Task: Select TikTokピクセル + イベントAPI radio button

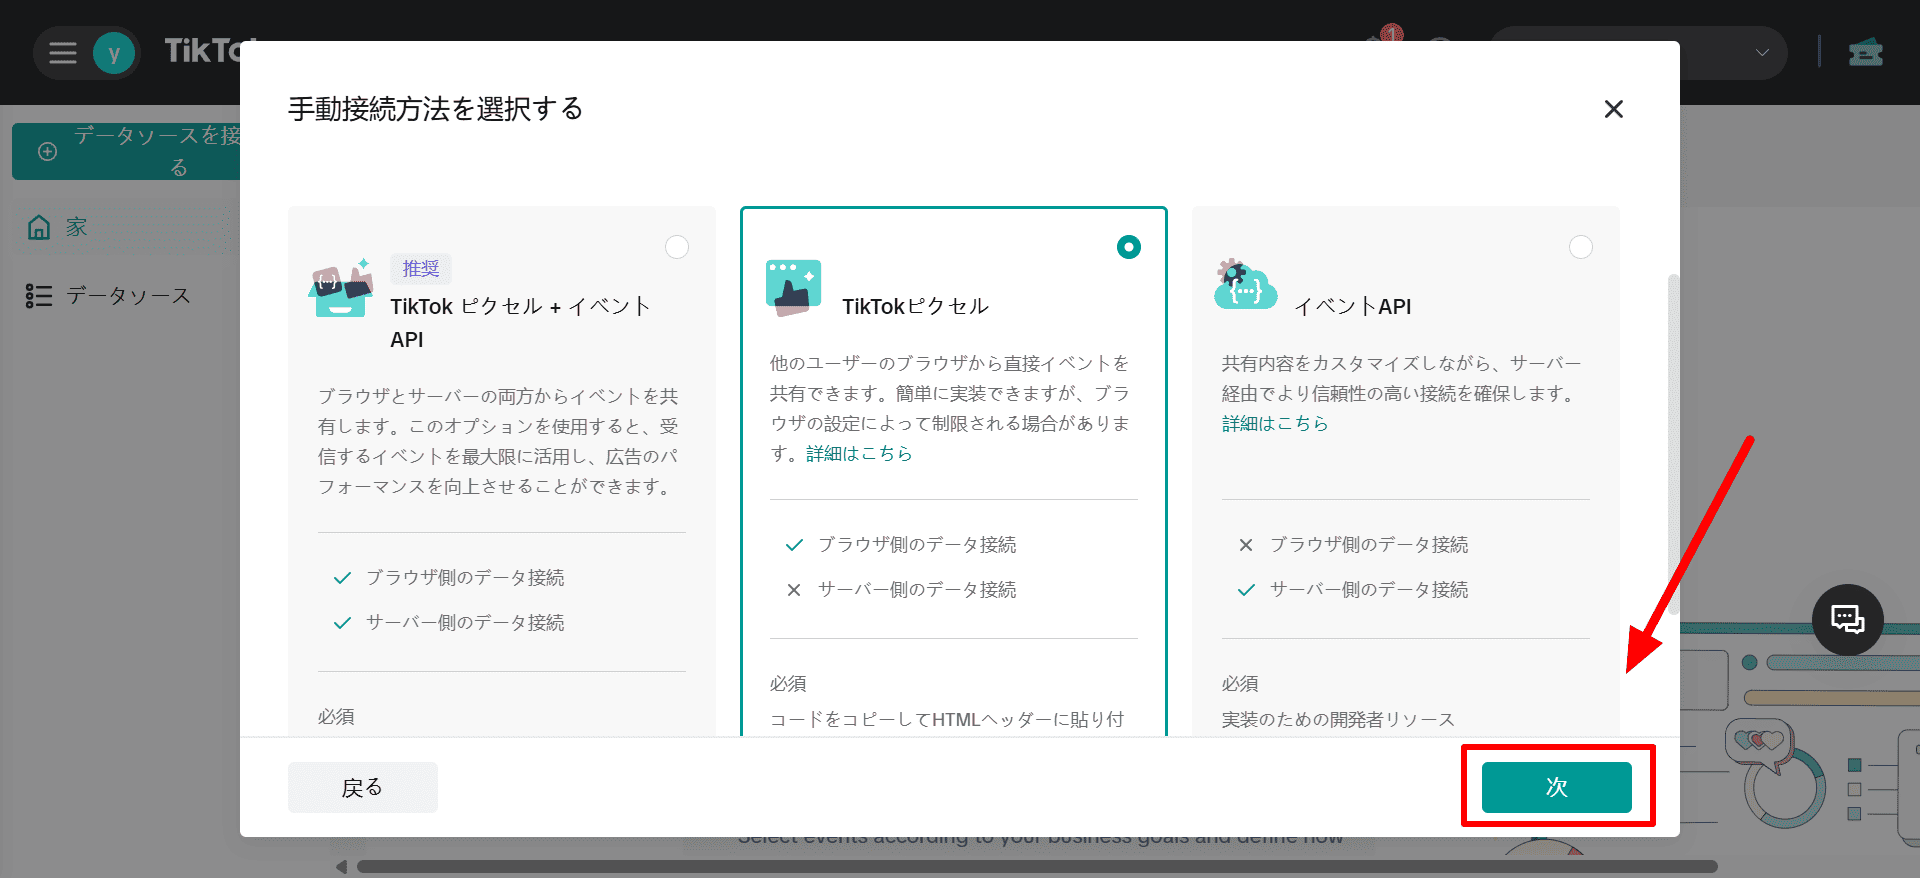Action: click(677, 247)
